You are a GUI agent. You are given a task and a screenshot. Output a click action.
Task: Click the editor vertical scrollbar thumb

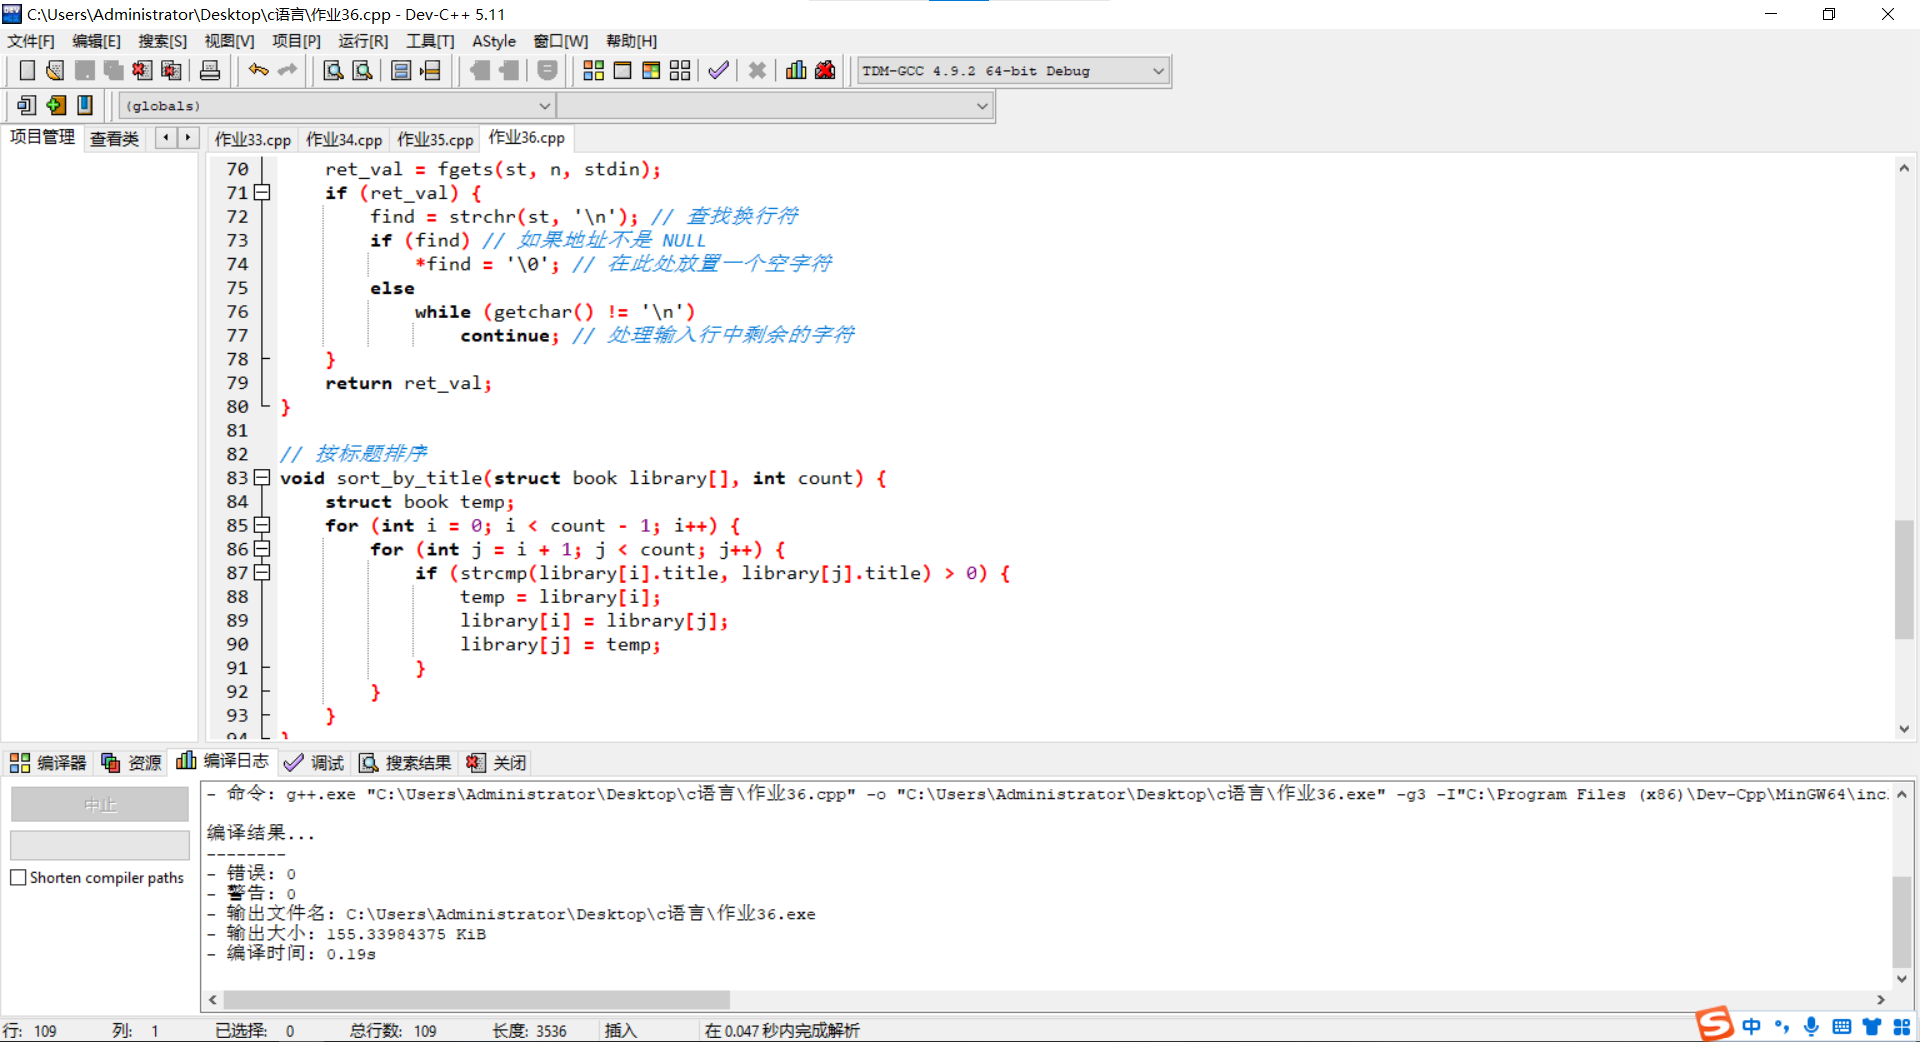(1904, 580)
